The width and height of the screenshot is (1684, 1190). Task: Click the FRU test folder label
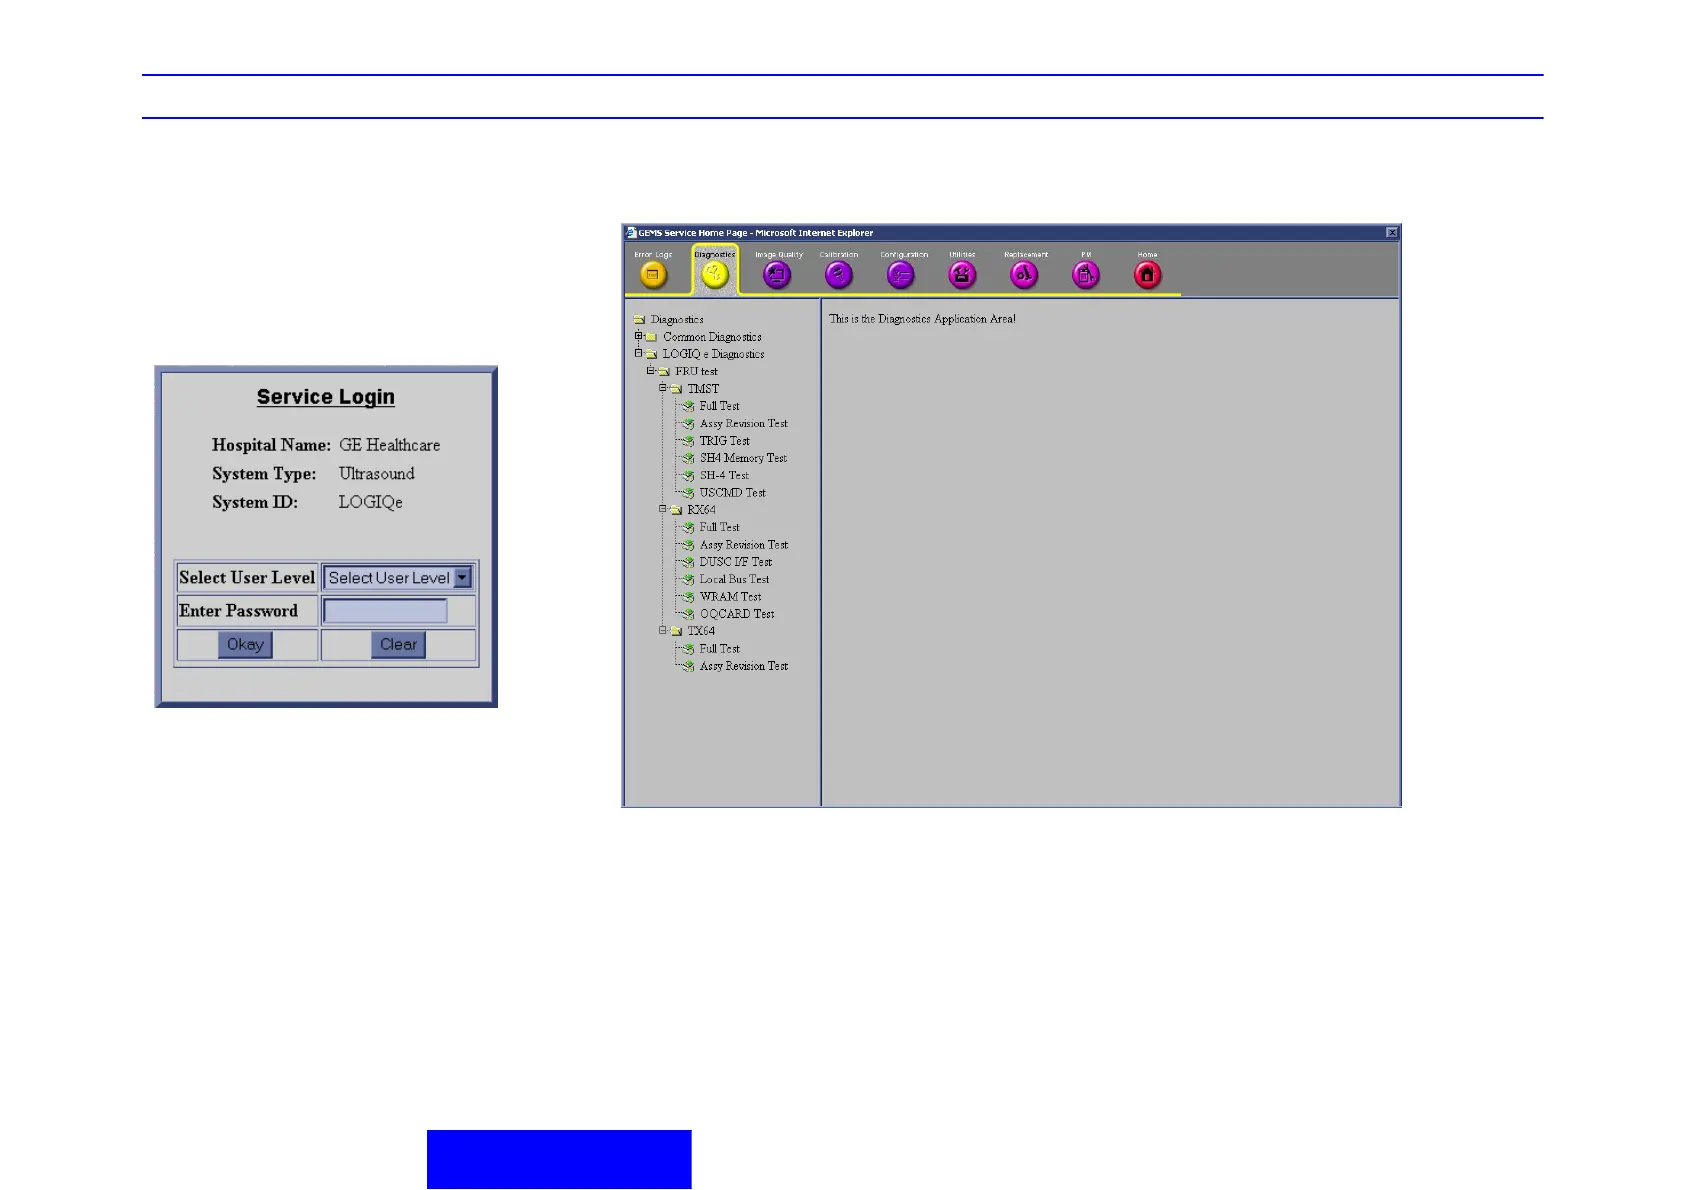(696, 371)
